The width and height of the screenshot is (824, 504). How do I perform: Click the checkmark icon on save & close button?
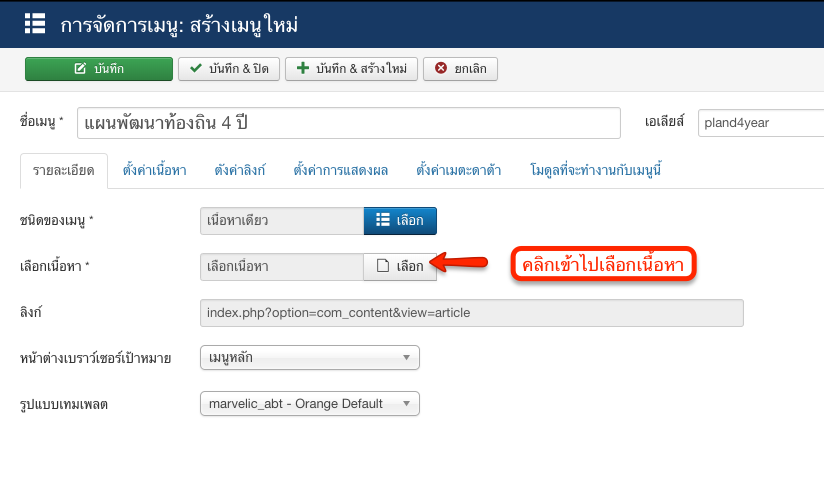196,69
